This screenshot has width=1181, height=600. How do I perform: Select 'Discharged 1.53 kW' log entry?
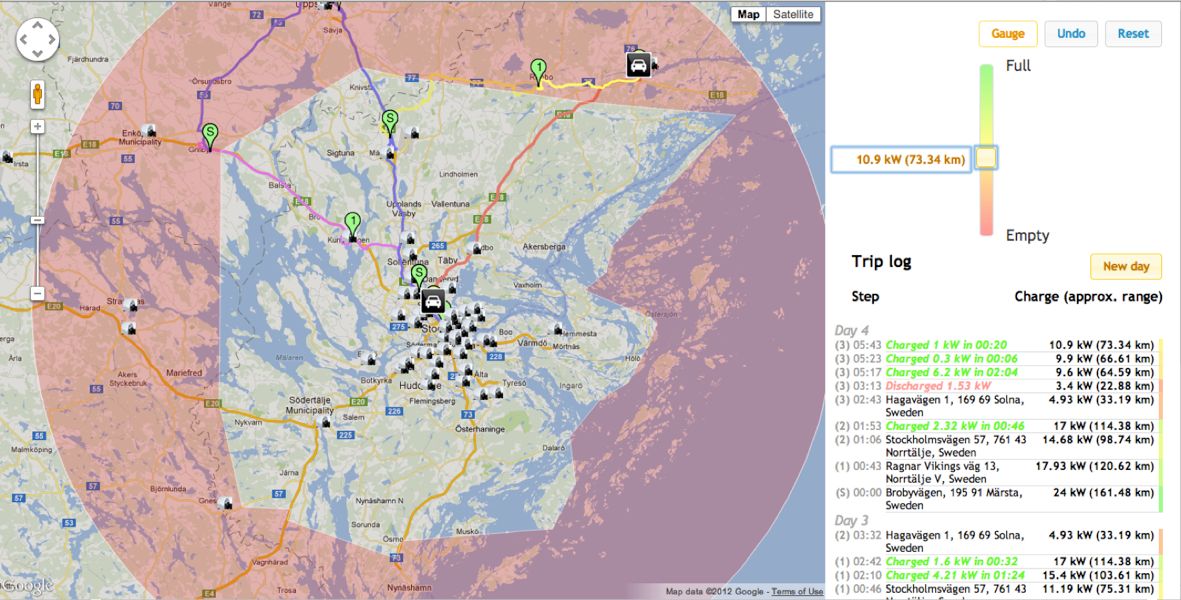point(938,385)
